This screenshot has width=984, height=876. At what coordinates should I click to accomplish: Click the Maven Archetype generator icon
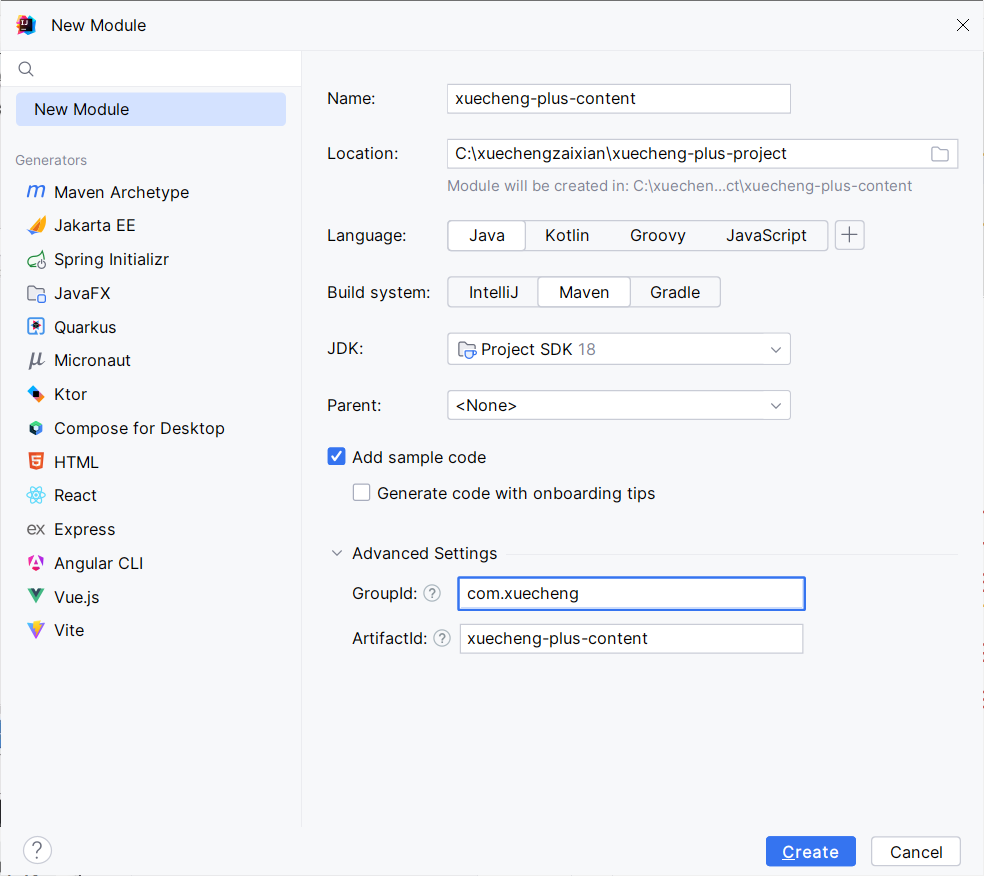tap(36, 191)
